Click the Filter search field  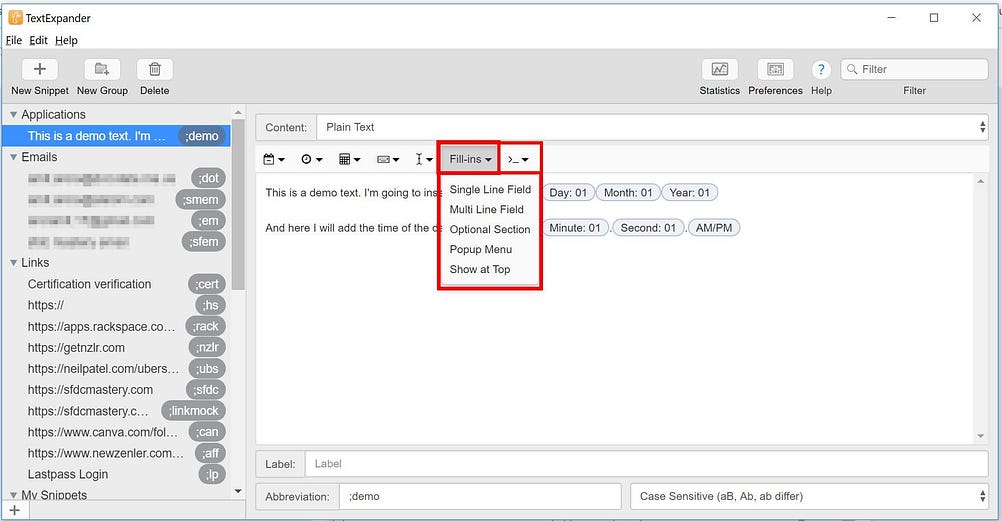(x=914, y=69)
